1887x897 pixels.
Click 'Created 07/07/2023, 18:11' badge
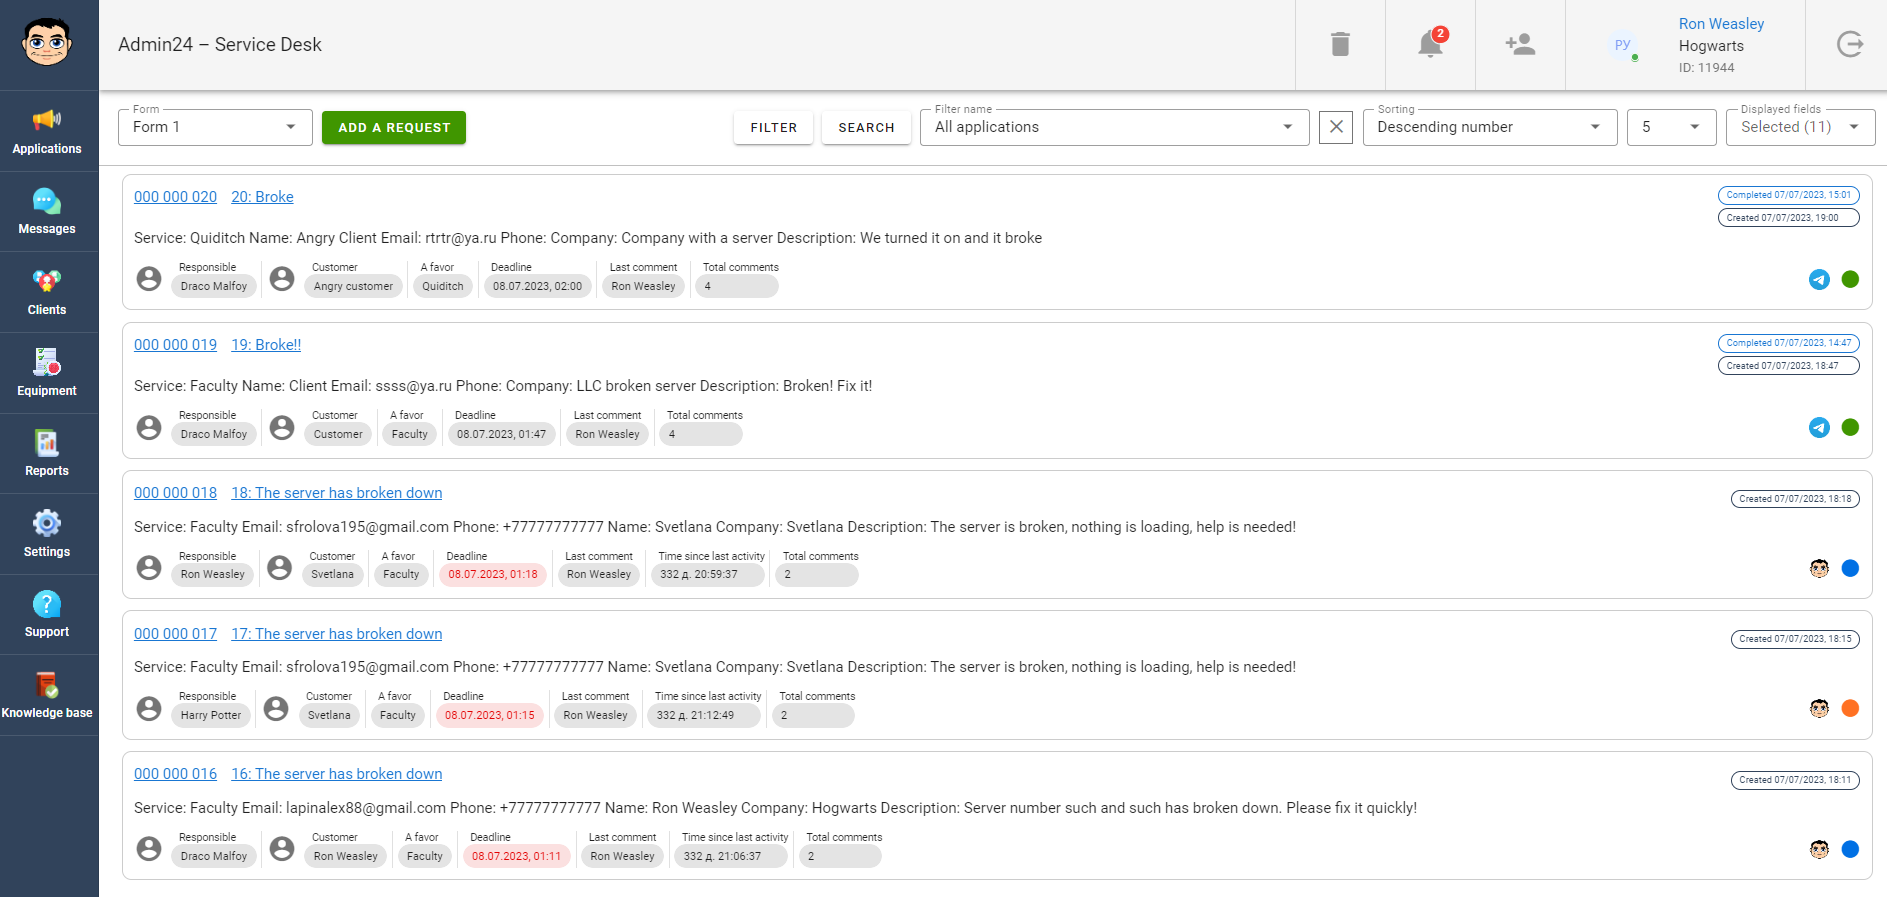coord(1795,780)
